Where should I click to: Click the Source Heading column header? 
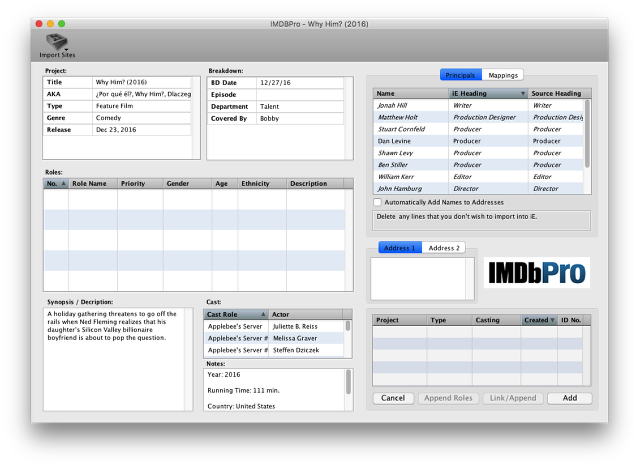(559, 93)
